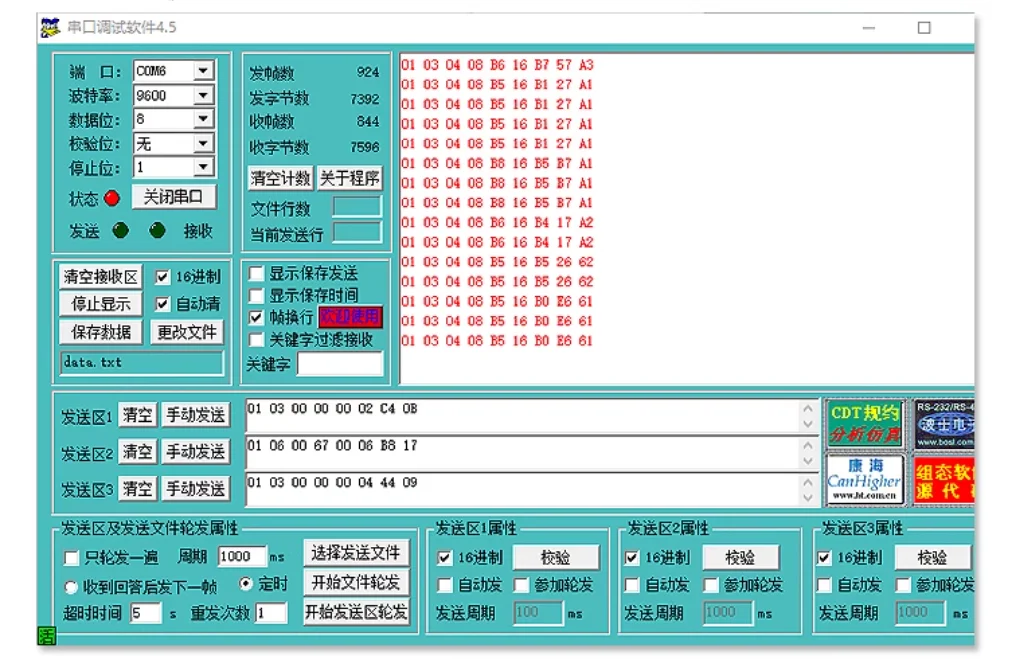The width and height of the screenshot is (1017, 659).
Task: Click the 文件行数 field
Action: coord(357,207)
